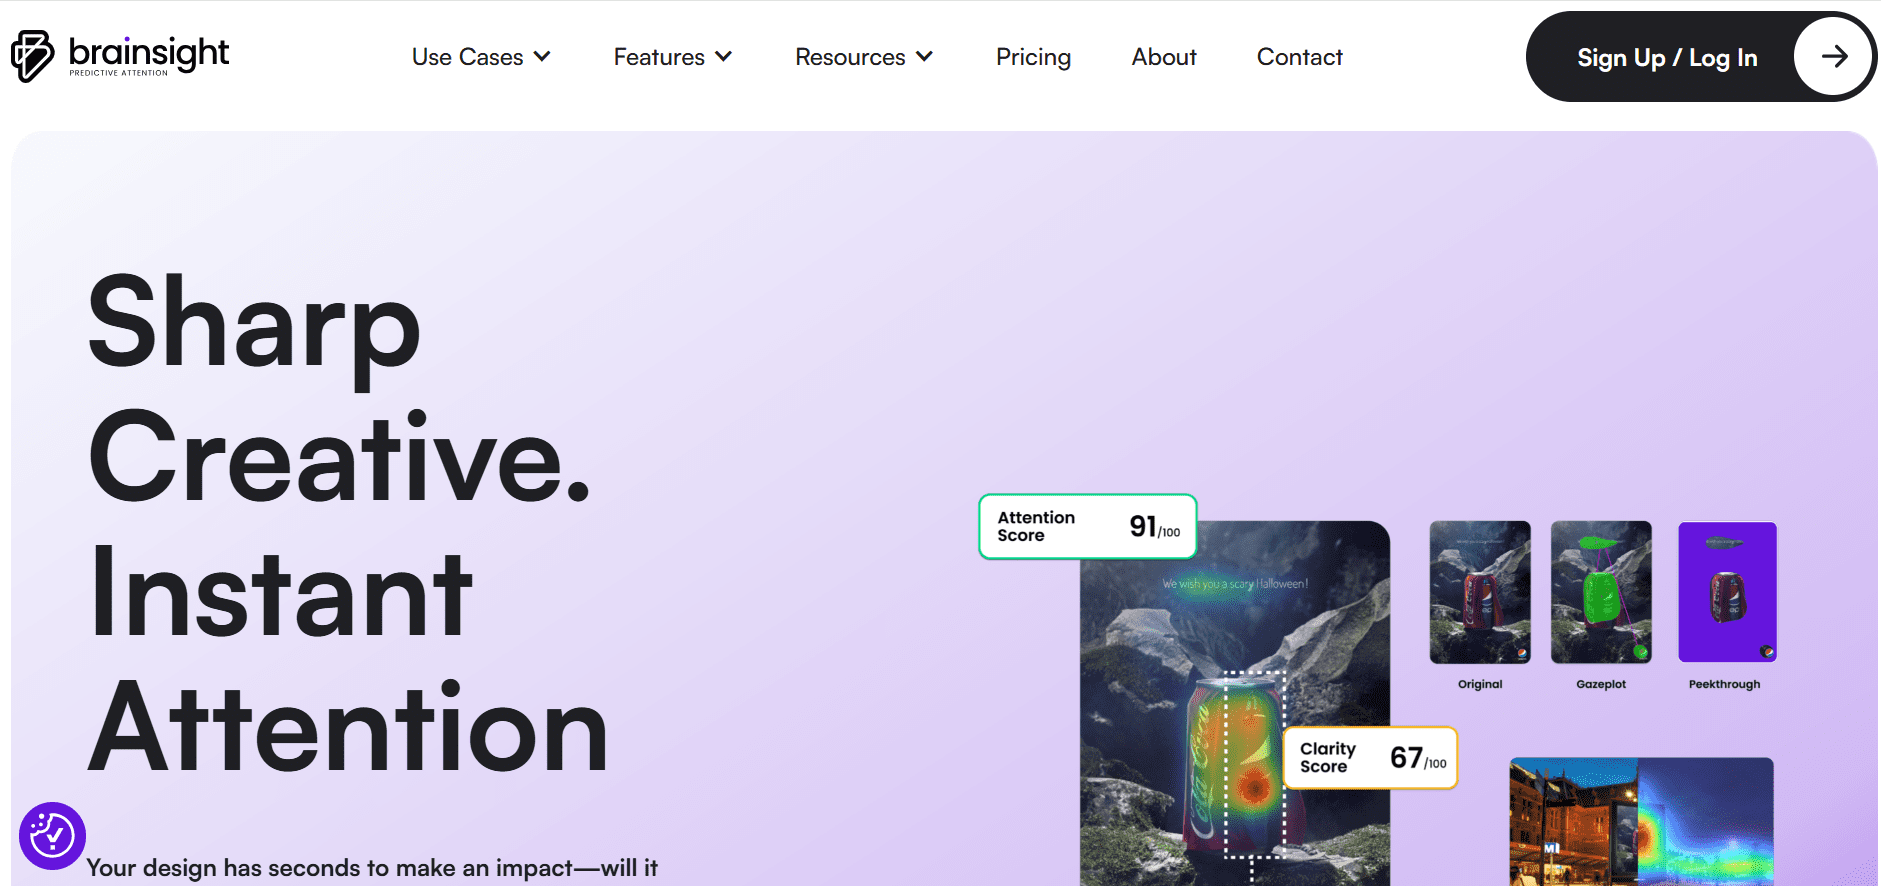Click the brainsight wordmark text
The height and width of the screenshot is (886, 1881).
(149, 53)
